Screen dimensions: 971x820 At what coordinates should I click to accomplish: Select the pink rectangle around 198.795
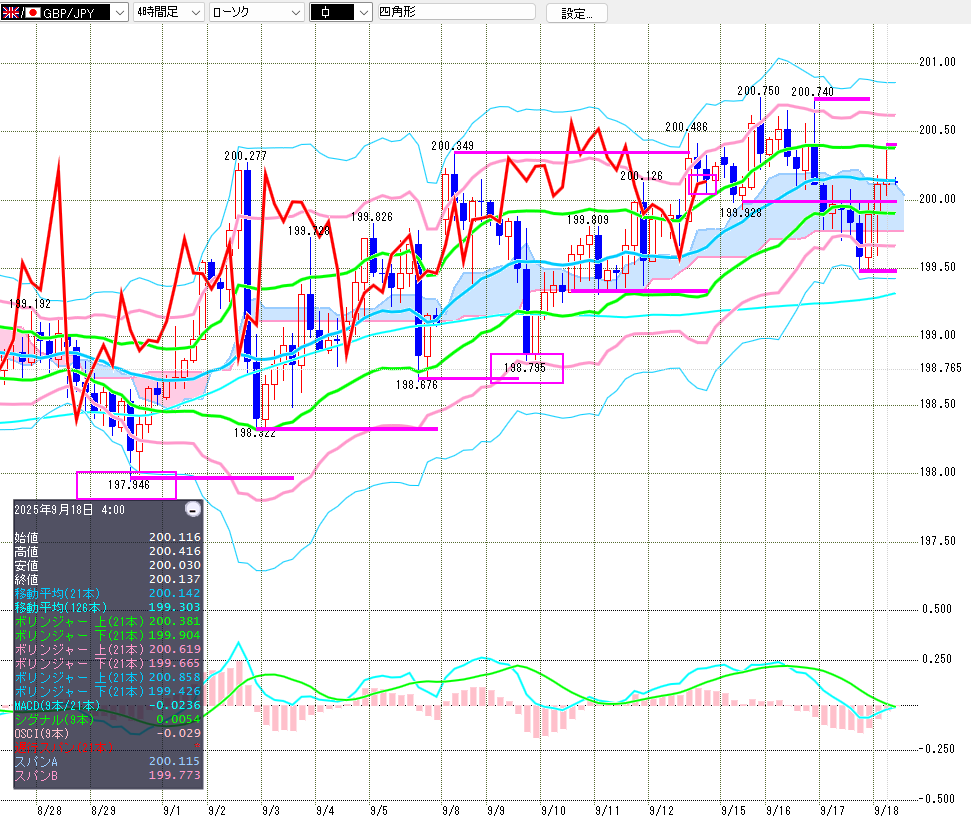point(526,368)
